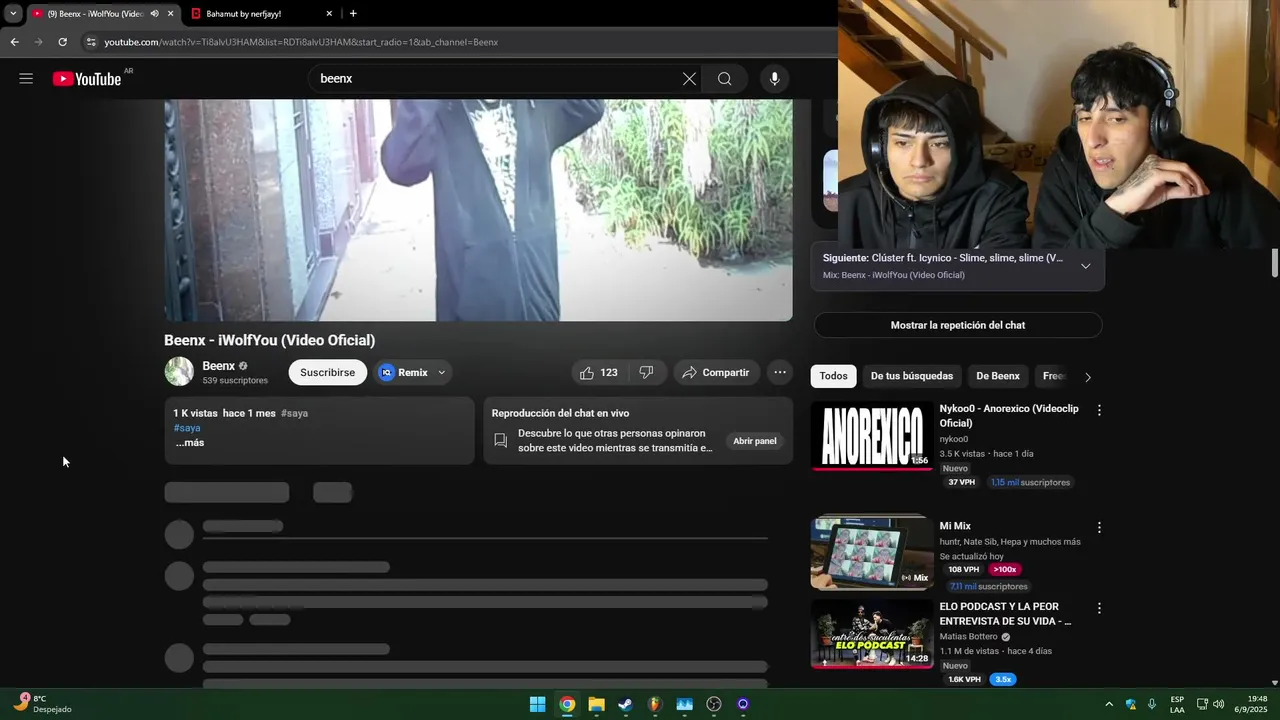Click the weather widget showing 8°C
The height and width of the screenshot is (720, 1280).
(43, 703)
